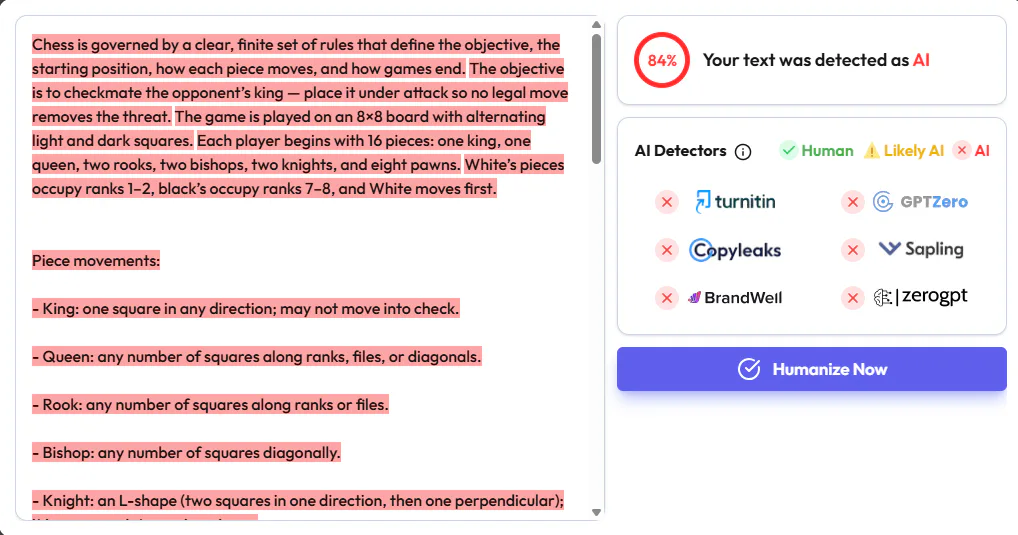Screen dimensions: 1018x535
Task: Click the red X beside Sapling
Action: [x=853, y=250]
